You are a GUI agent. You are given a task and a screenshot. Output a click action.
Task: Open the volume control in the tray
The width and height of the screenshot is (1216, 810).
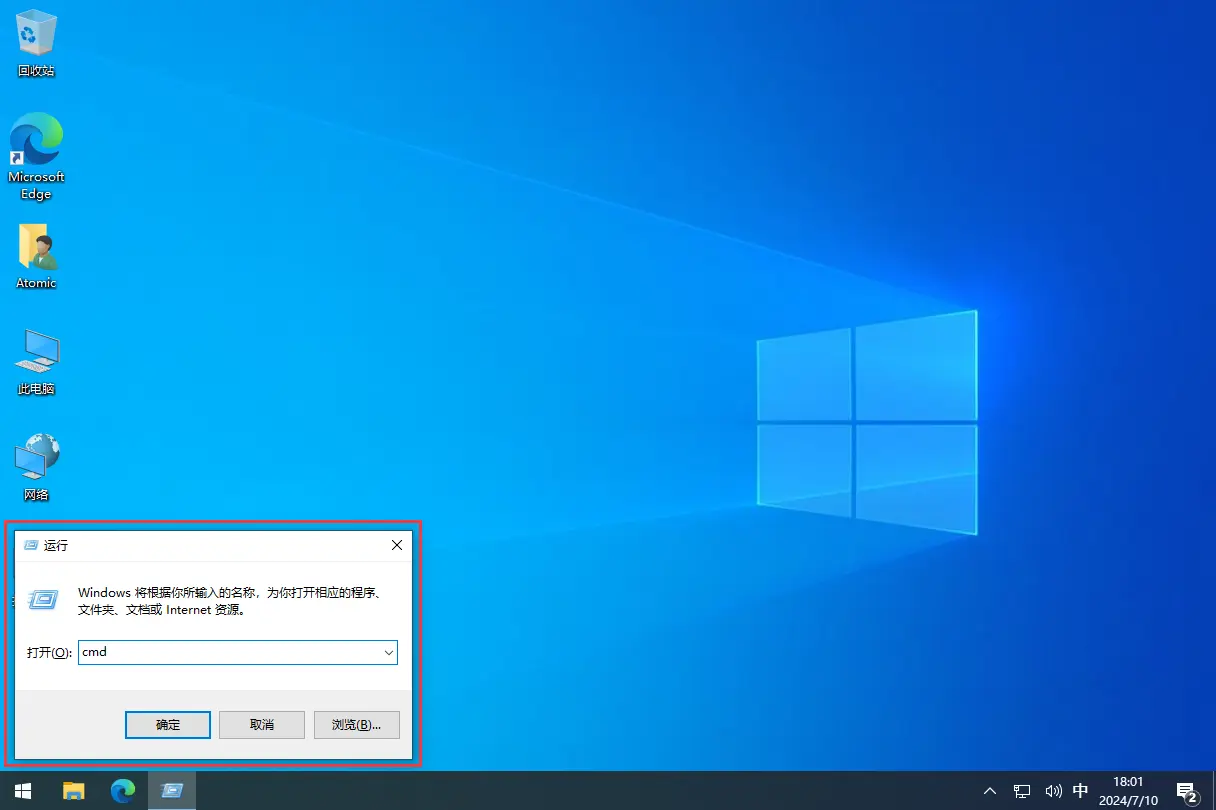(1052, 791)
